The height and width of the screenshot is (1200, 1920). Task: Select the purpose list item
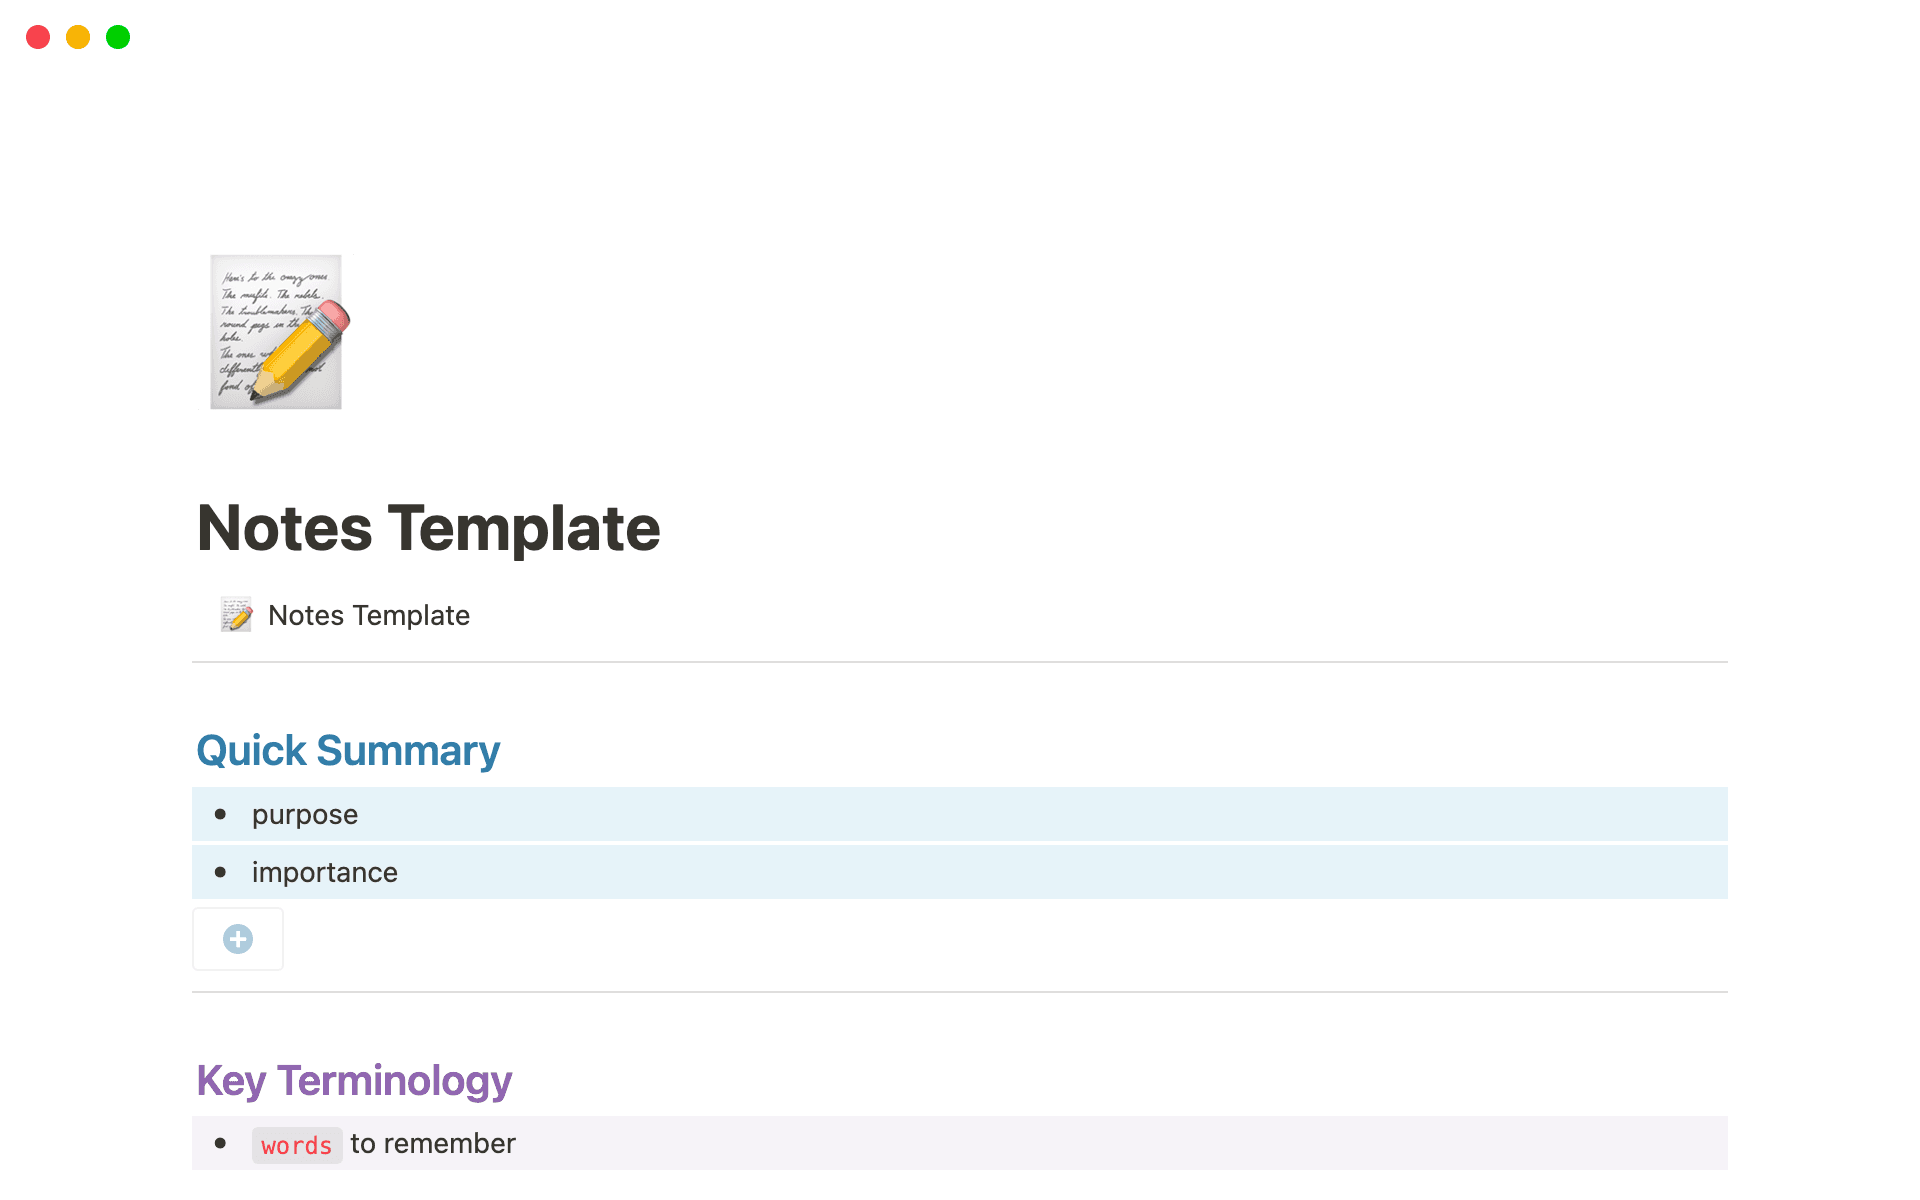point(305,814)
